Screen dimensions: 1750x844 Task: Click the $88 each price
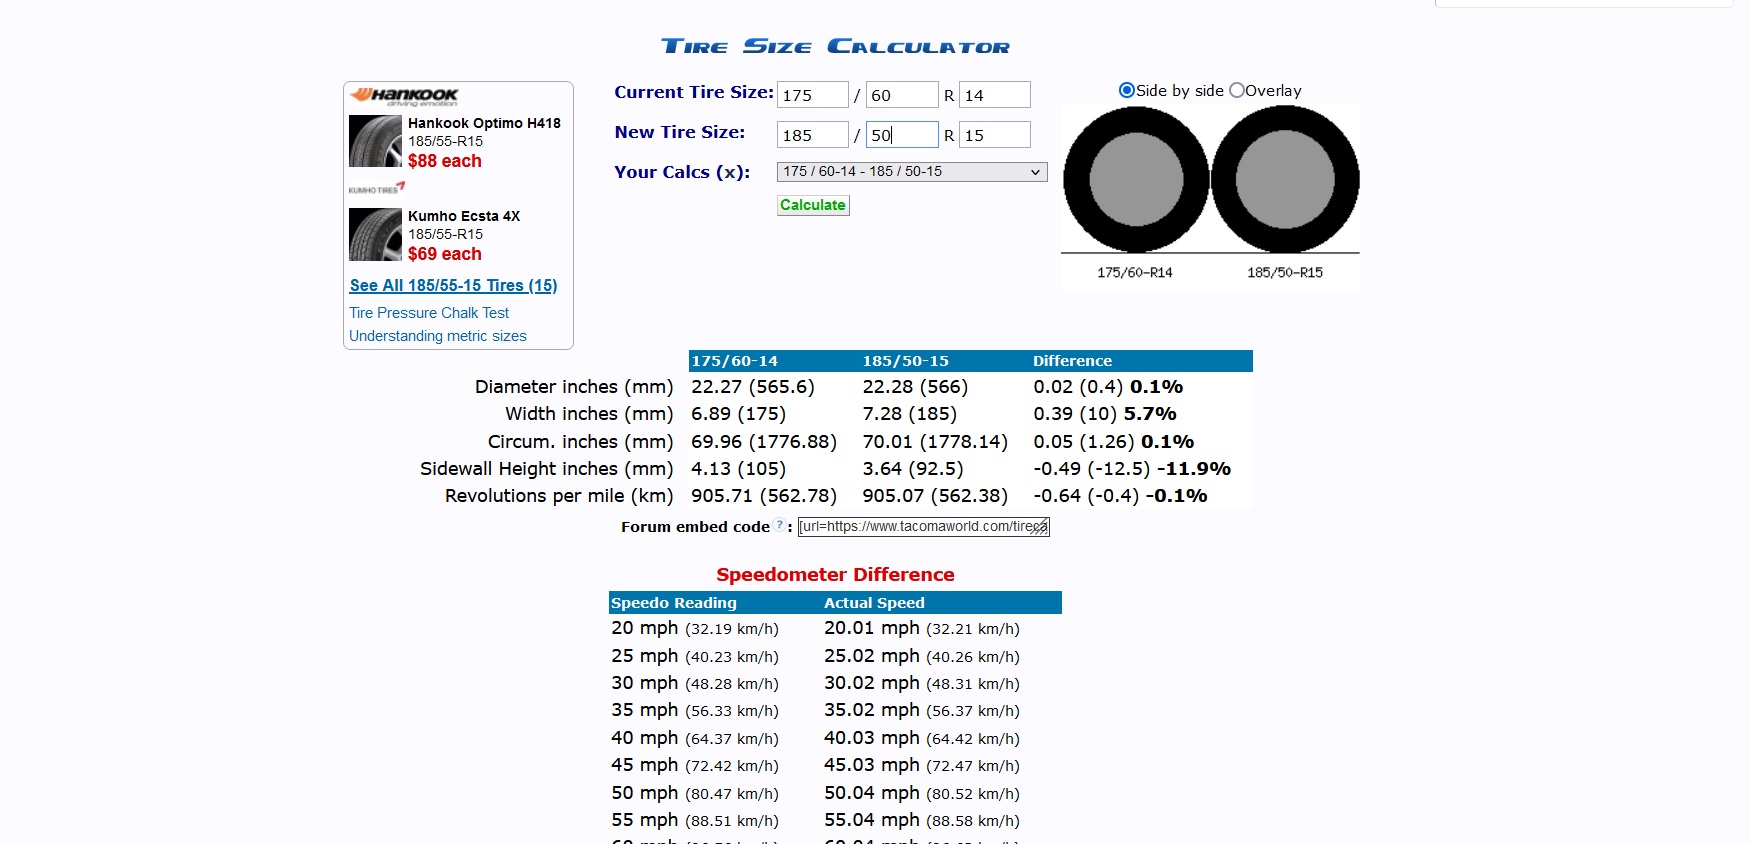click(445, 161)
